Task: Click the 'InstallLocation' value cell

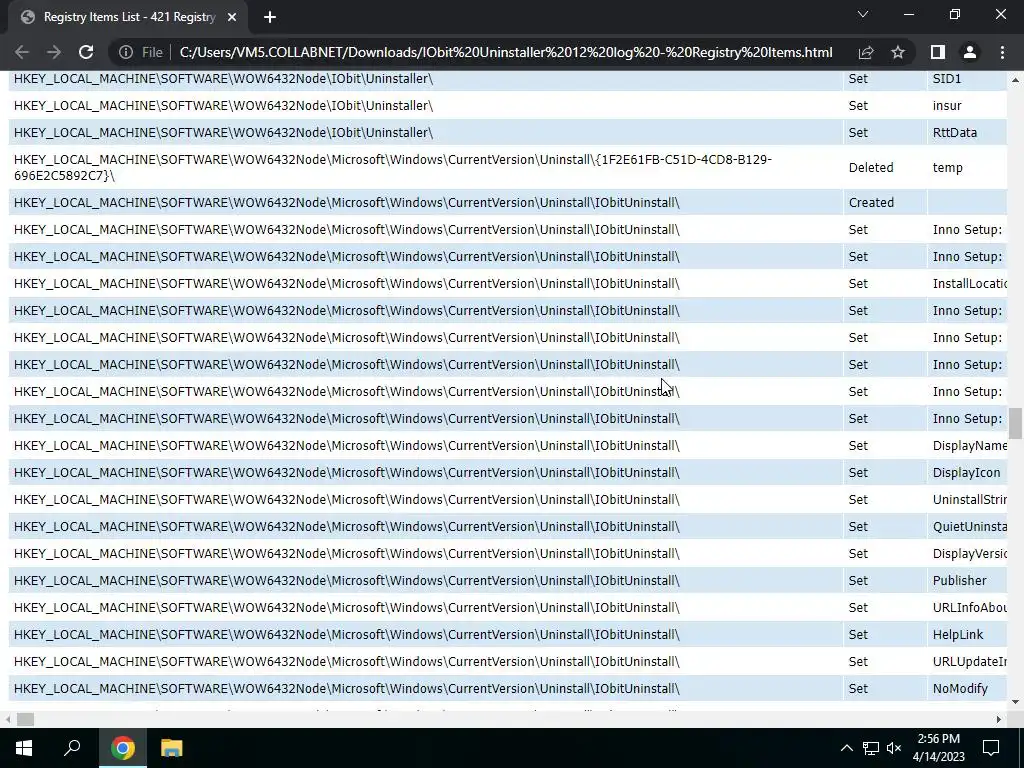Action: point(967,283)
